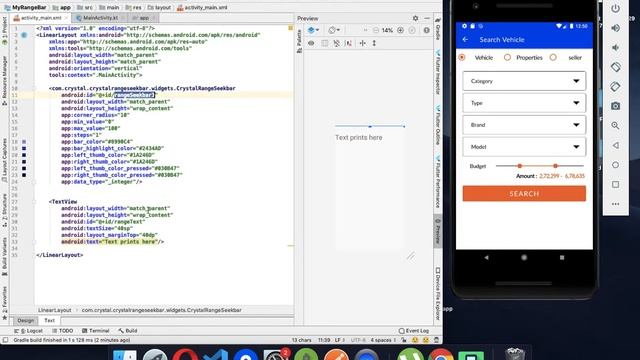Click the infer constraints icon

point(349,43)
